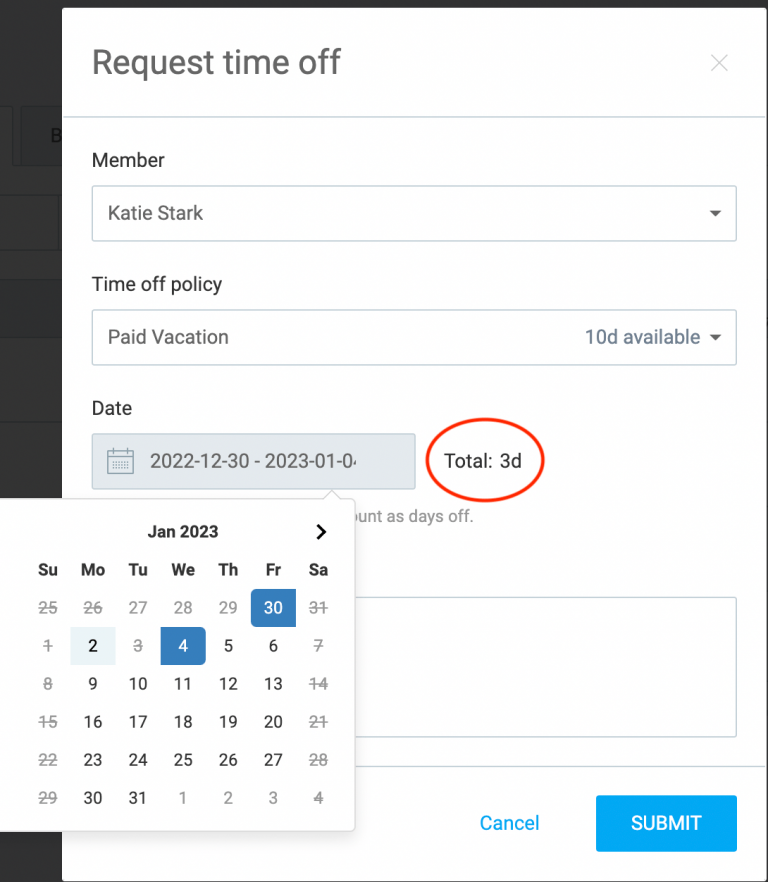Open the Member selector showing Katie Stark
768x882 pixels.
pos(413,213)
